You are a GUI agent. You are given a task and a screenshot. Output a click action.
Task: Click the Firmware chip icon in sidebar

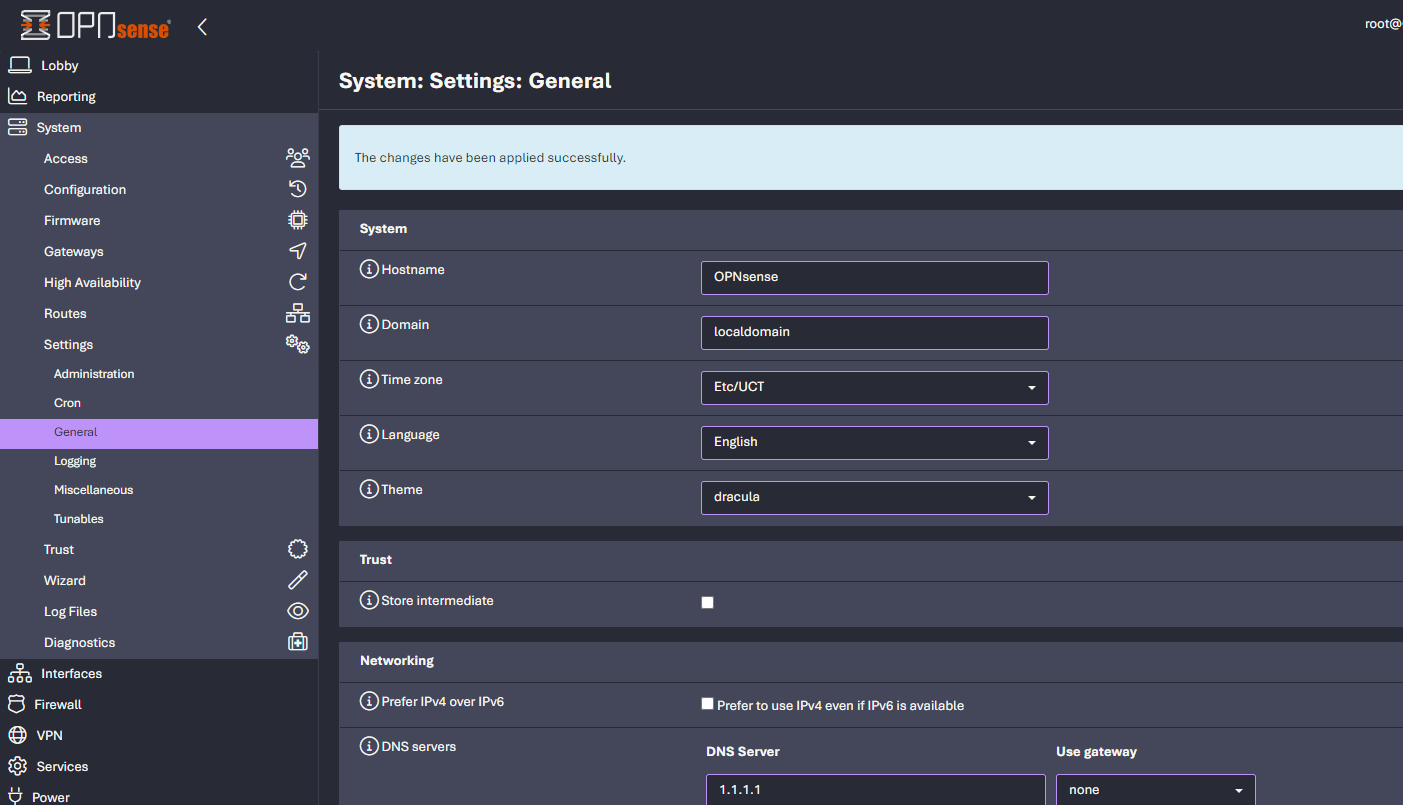click(x=297, y=220)
